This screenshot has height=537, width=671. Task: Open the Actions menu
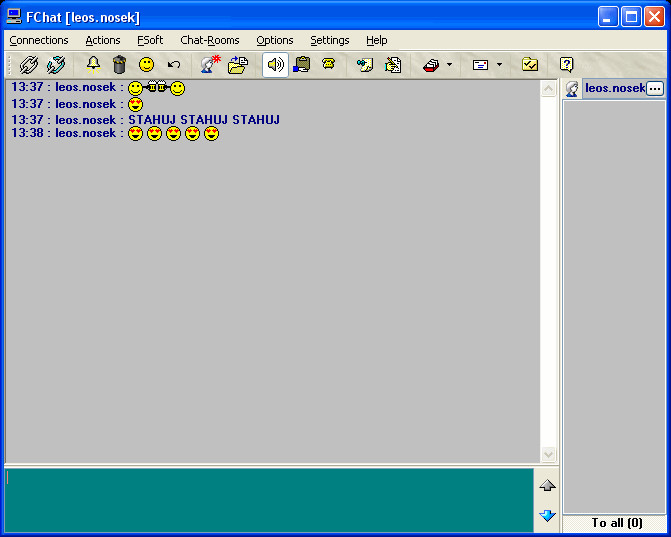pyautogui.click(x=103, y=40)
